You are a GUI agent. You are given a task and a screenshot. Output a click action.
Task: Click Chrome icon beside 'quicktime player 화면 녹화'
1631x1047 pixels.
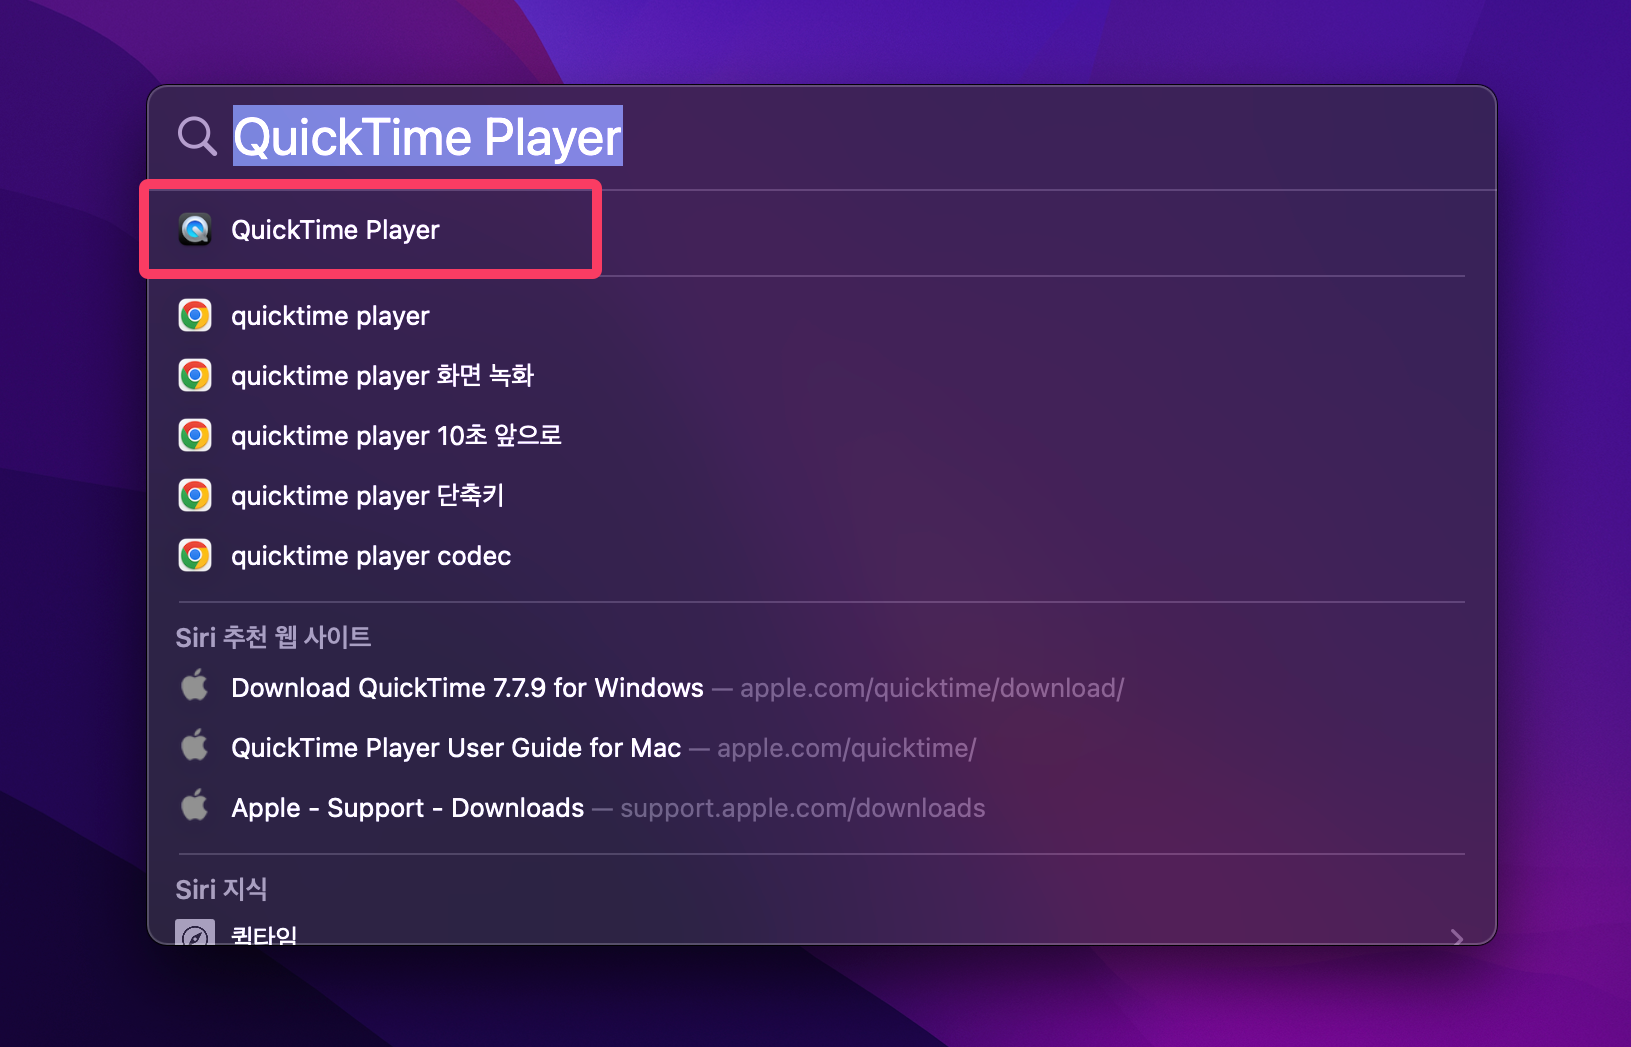click(x=195, y=376)
